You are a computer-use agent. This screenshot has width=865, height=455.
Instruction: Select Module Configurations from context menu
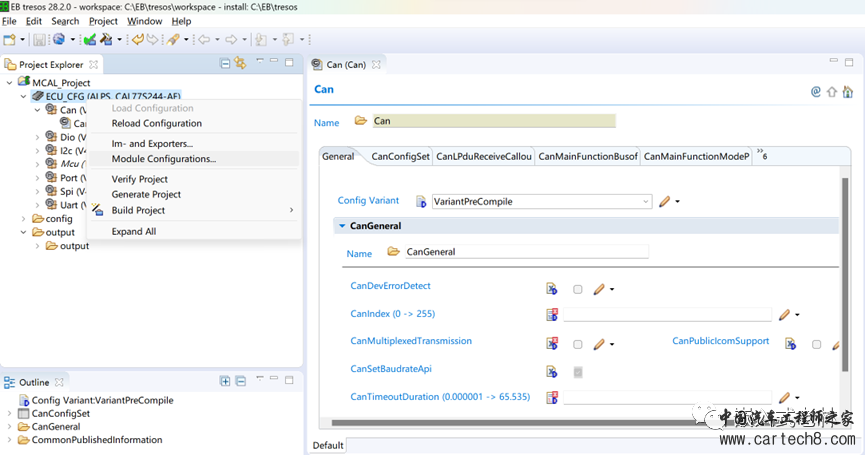163,159
